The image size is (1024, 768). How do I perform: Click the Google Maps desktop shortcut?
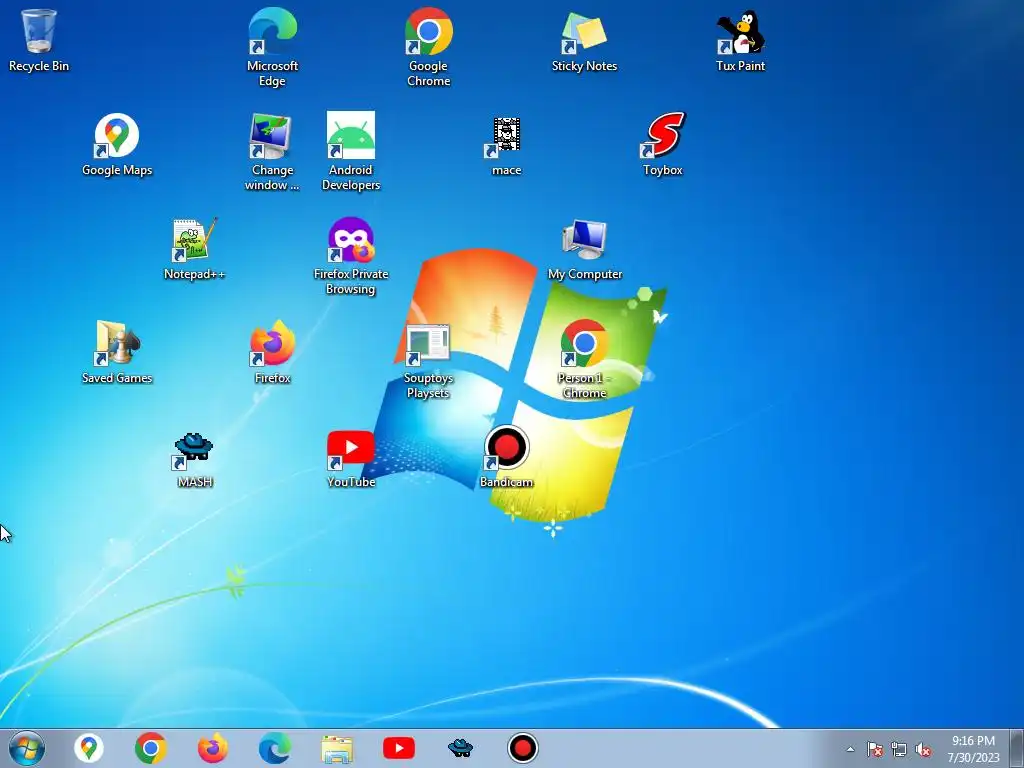click(117, 144)
